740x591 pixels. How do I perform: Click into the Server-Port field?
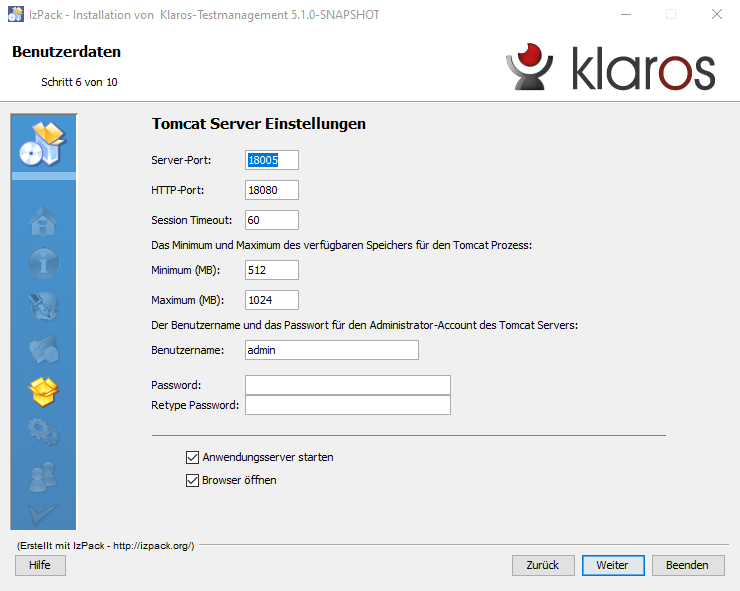pos(272,160)
